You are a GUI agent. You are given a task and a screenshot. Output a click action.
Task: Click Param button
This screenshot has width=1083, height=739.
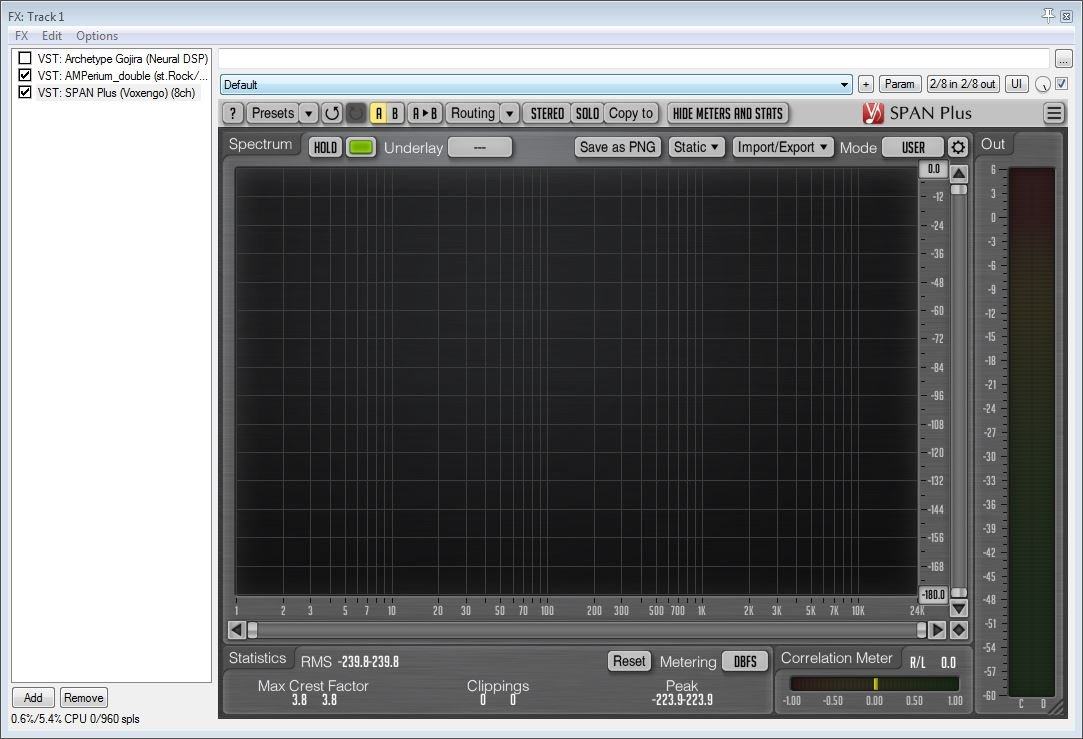click(x=899, y=84)
